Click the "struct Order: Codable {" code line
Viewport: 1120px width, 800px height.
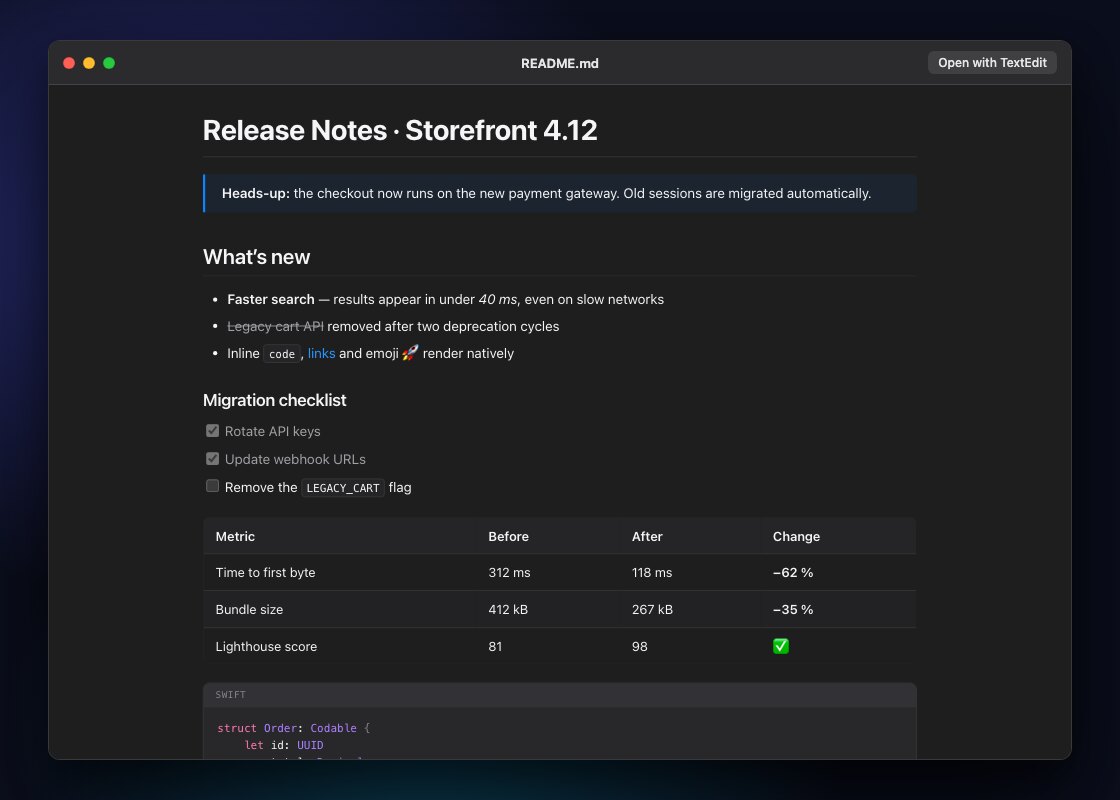pos(294,729)
